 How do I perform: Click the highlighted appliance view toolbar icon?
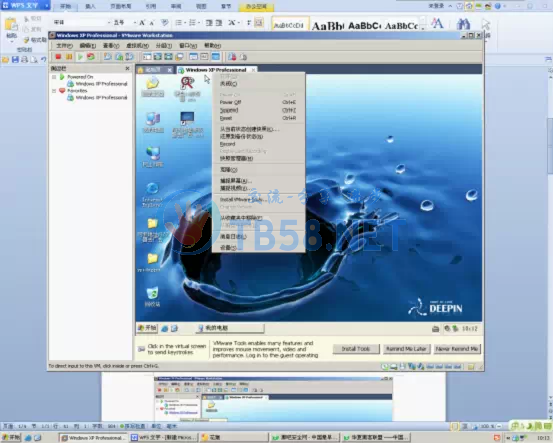[215, 56]
